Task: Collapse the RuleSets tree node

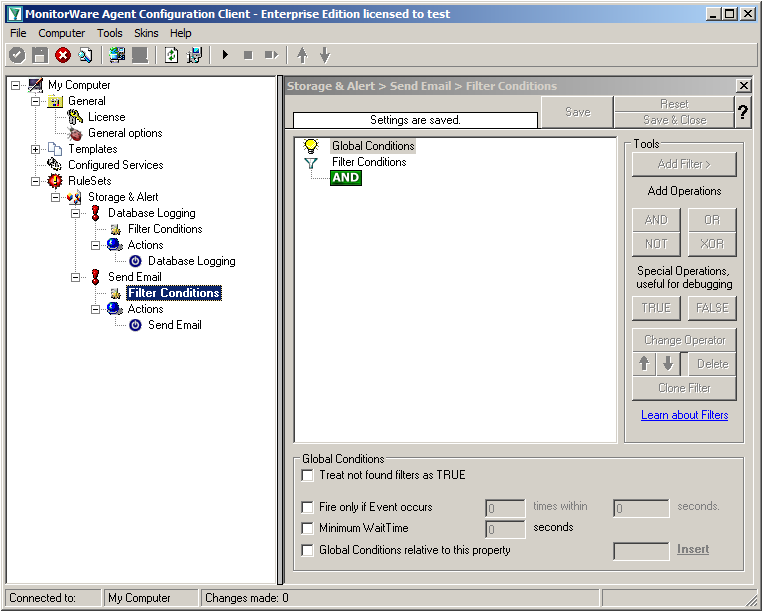Action: click(x=36, y=181)
